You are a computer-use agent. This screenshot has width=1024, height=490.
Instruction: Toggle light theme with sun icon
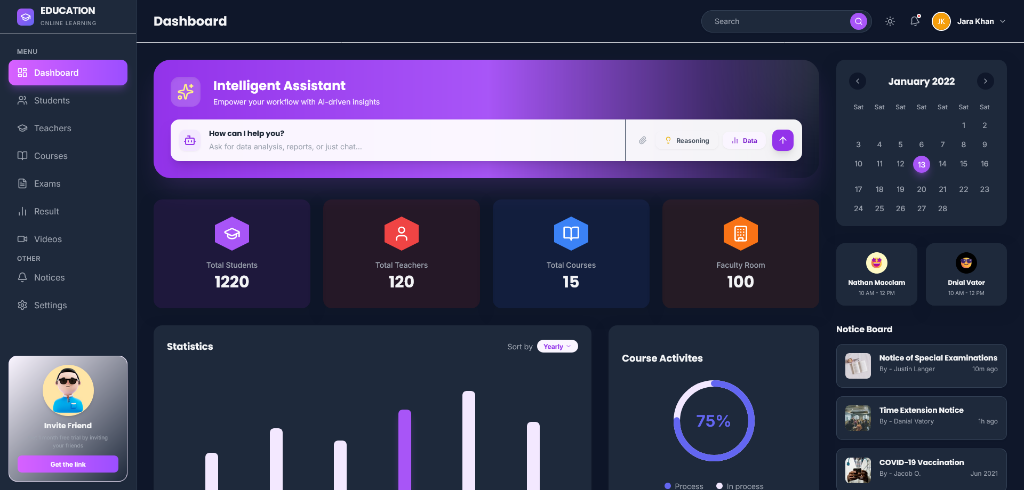pos(890,21)
